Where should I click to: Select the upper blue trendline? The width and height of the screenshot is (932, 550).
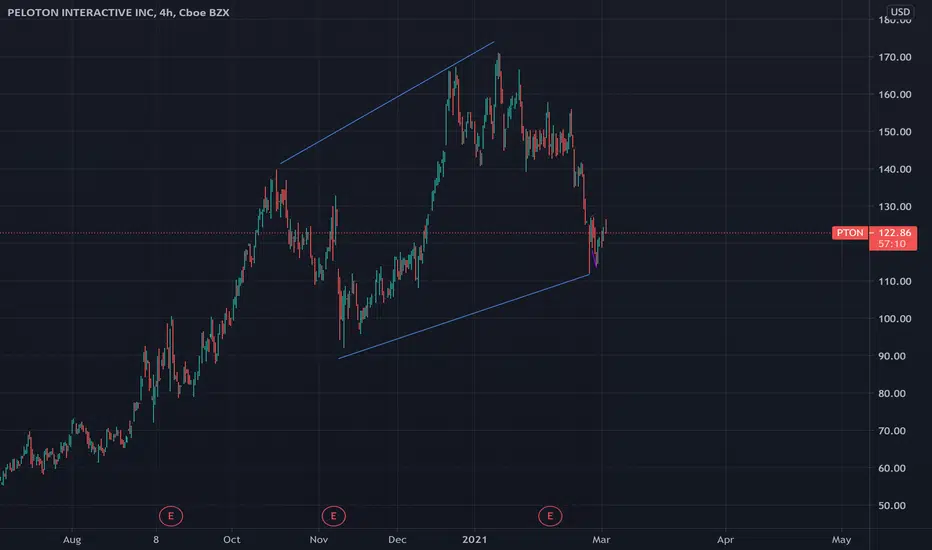coord(387,103)
